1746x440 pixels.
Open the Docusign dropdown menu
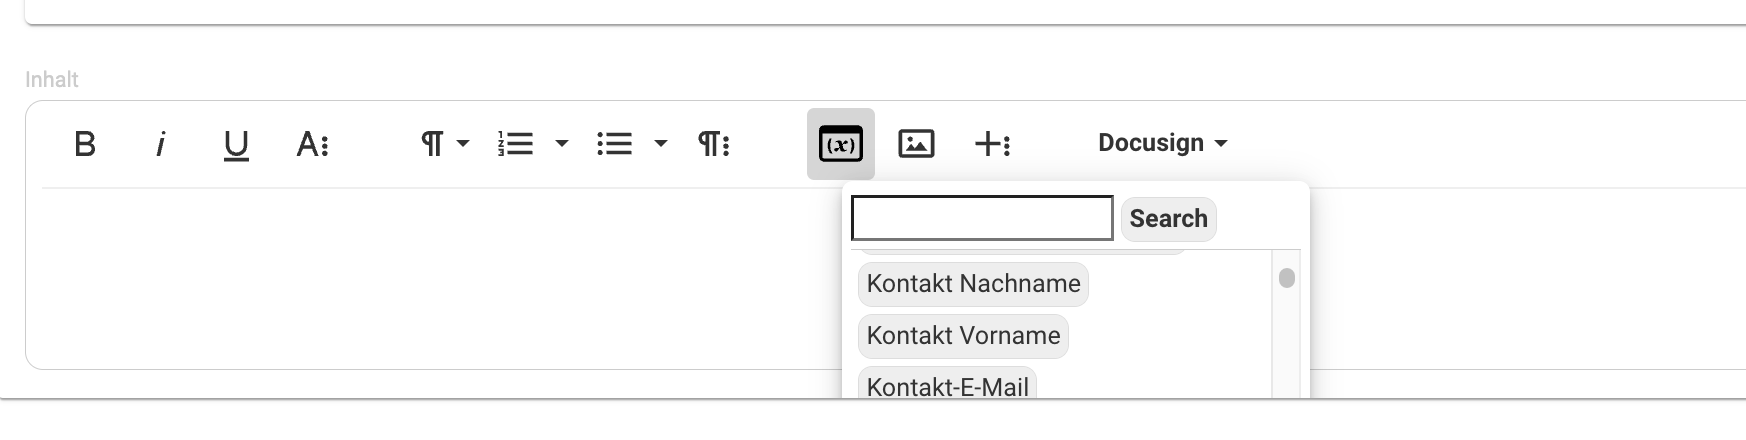point(1162,143)
